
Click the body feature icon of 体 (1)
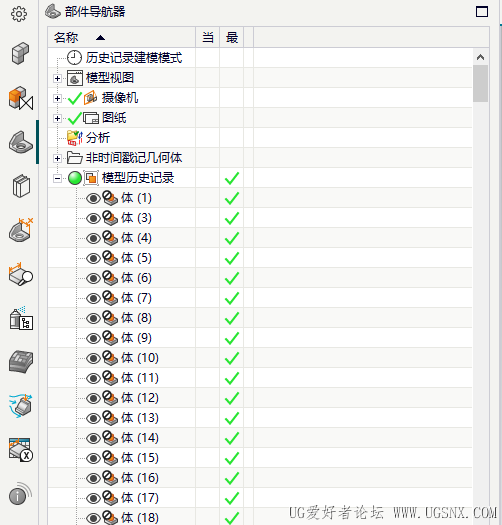[110, 198]
